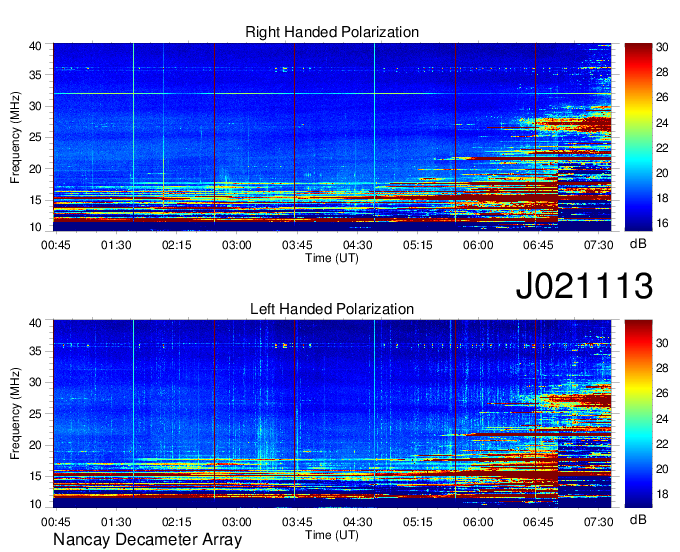Click "03:45" tick on Left Handed time axis

pyautogui.click(x=297, y=522)
